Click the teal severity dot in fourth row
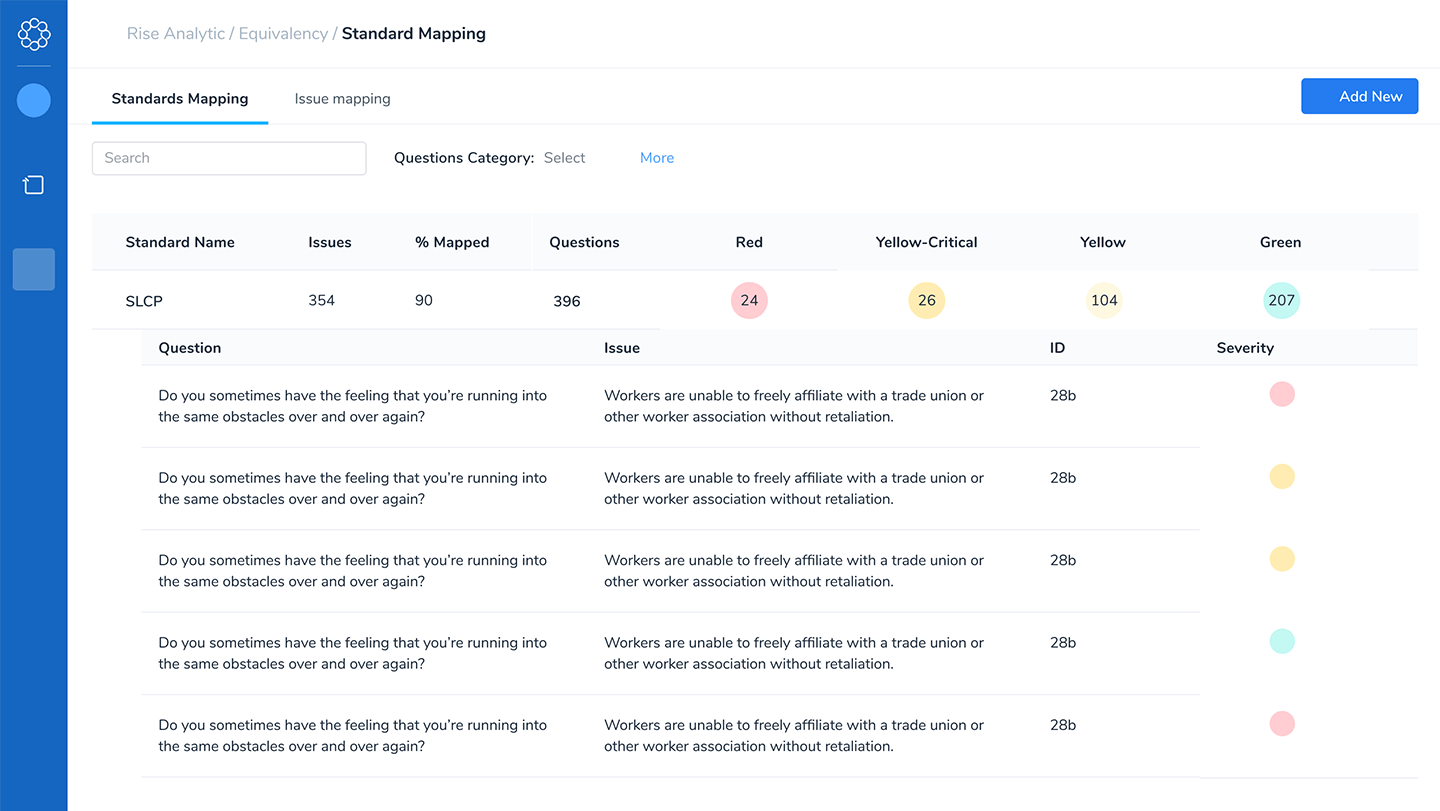 coord(1281,642)
